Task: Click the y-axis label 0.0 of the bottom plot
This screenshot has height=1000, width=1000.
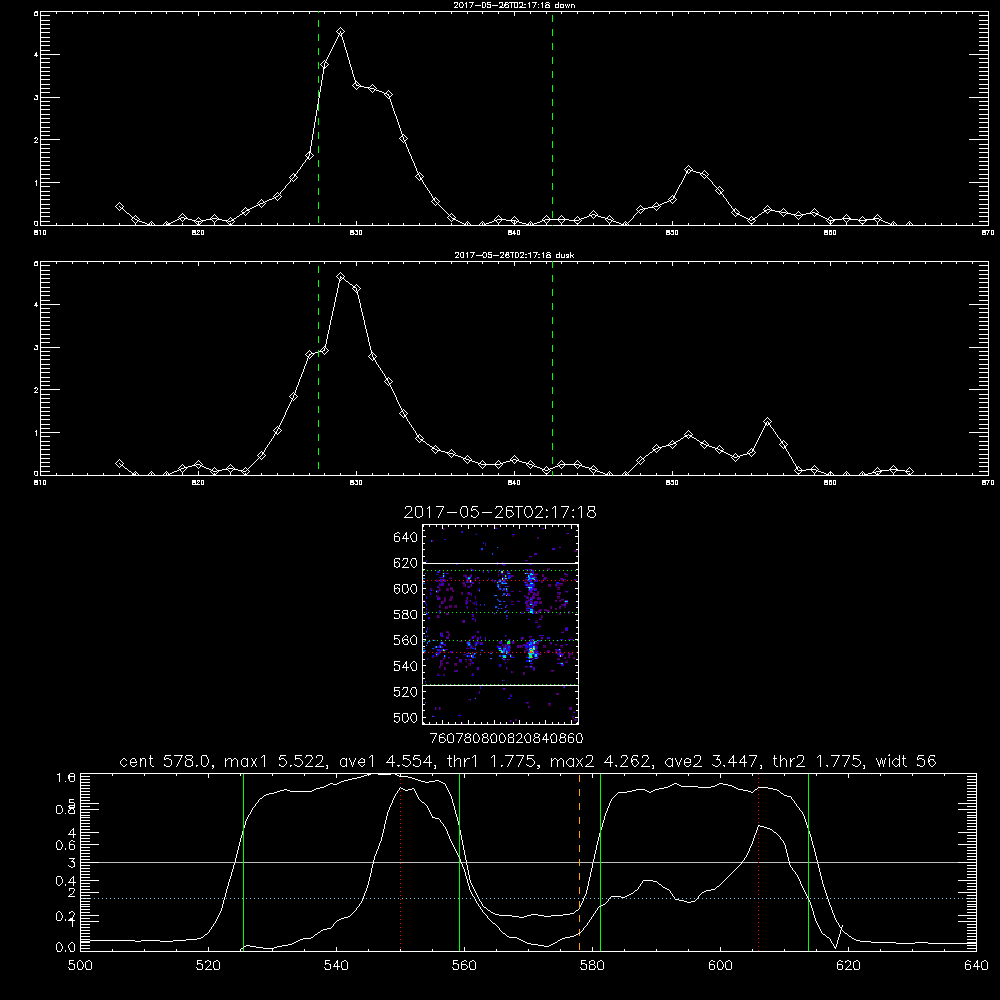Action: coord(66,947)
